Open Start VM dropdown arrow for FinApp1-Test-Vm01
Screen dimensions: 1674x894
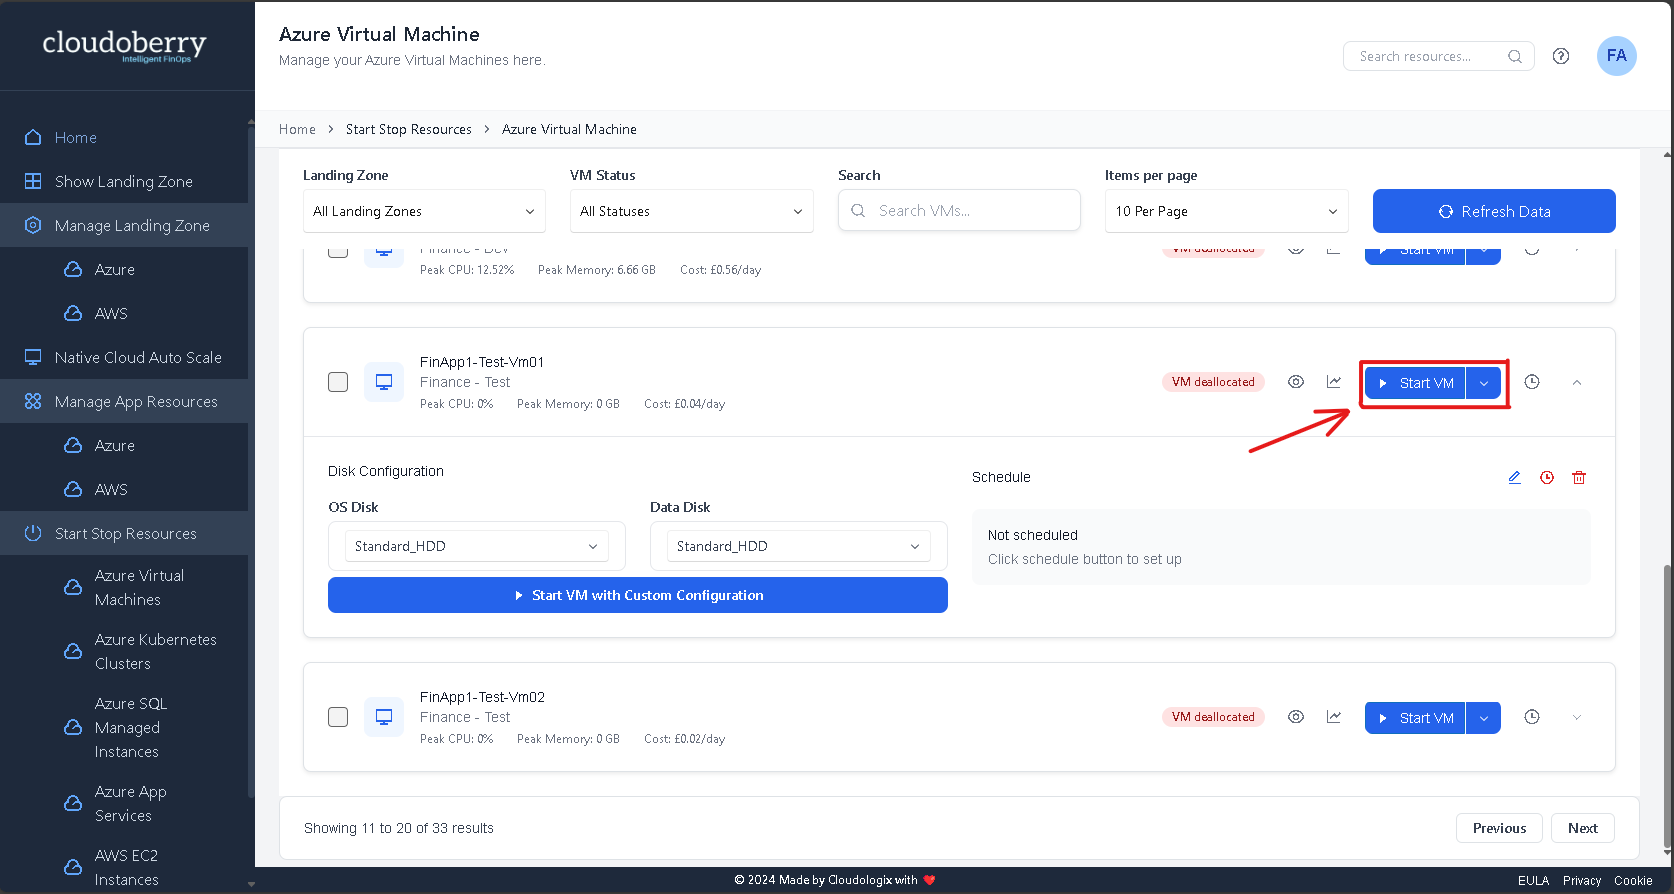click(1483, 383)
